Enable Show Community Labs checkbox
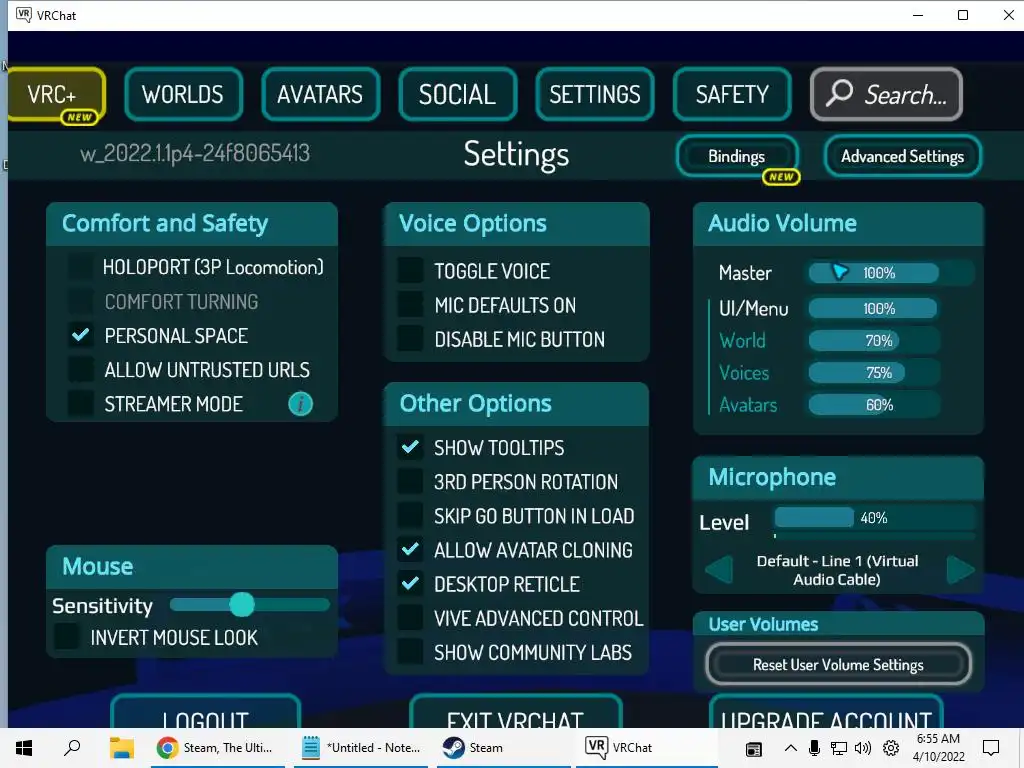This screenshot has width=1024, height=768. (x=410, y=651)
